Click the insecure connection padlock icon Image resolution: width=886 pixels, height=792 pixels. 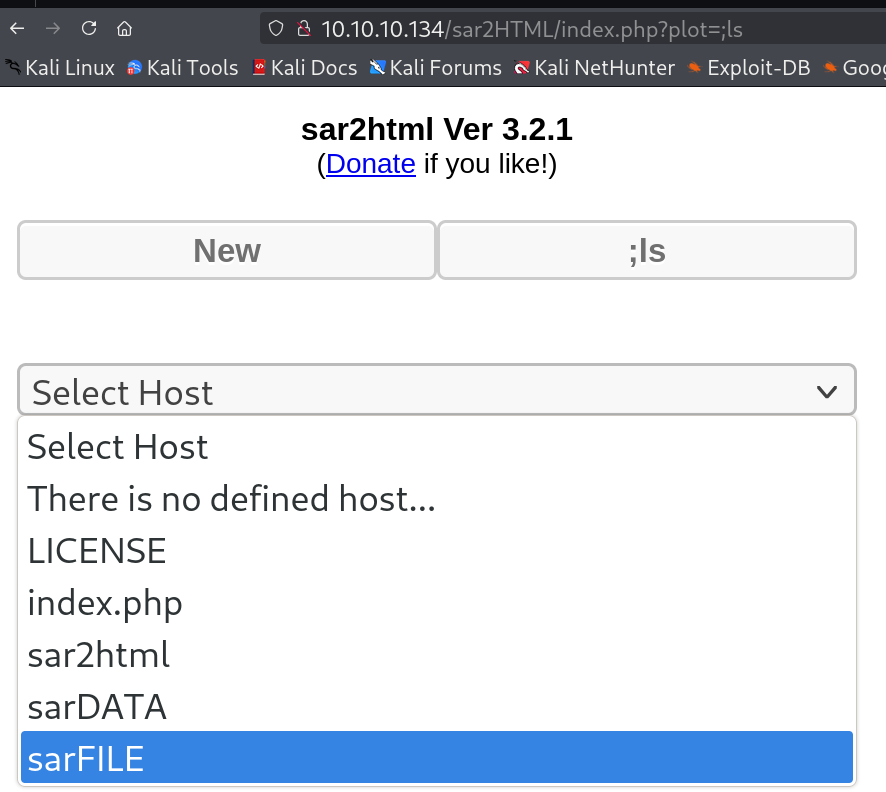click(304, 28)
